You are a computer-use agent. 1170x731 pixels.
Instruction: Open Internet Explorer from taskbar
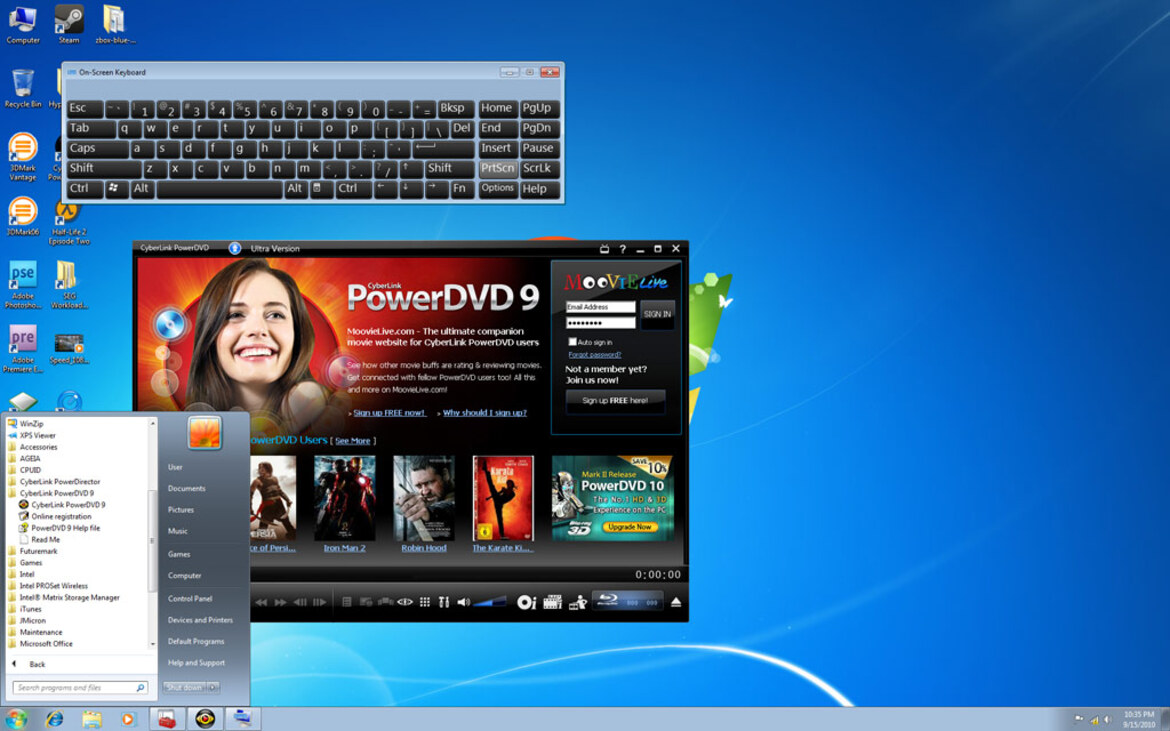pos(54,719)
